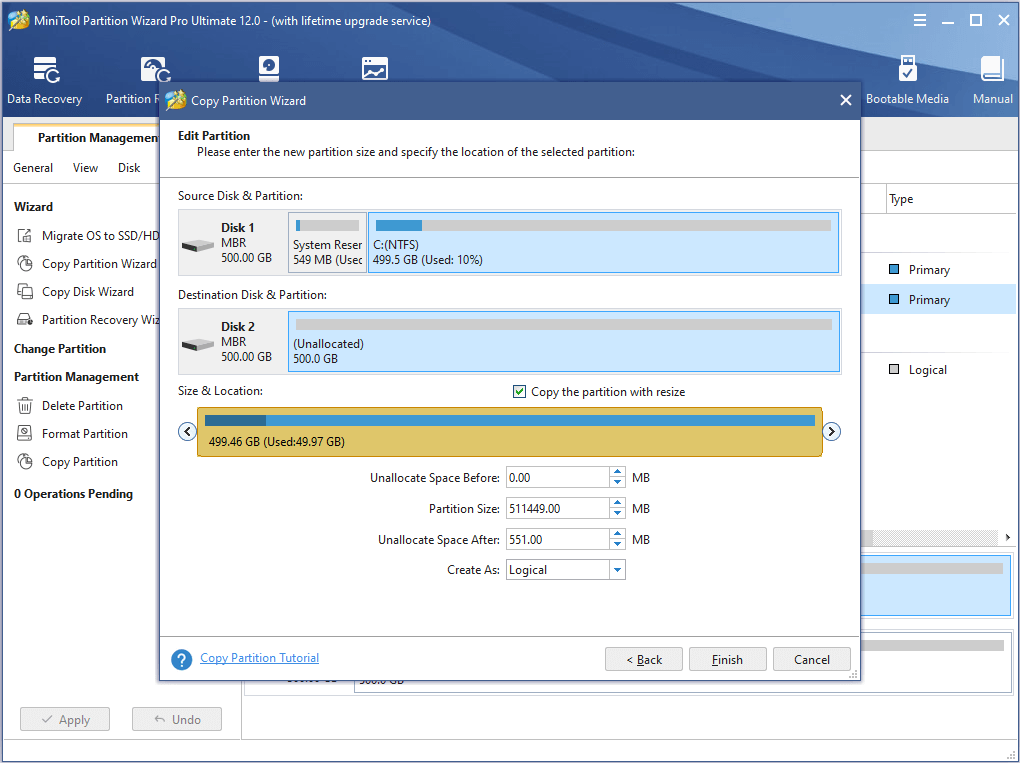Open the hamburger menu in the title bar

[920, 21]
